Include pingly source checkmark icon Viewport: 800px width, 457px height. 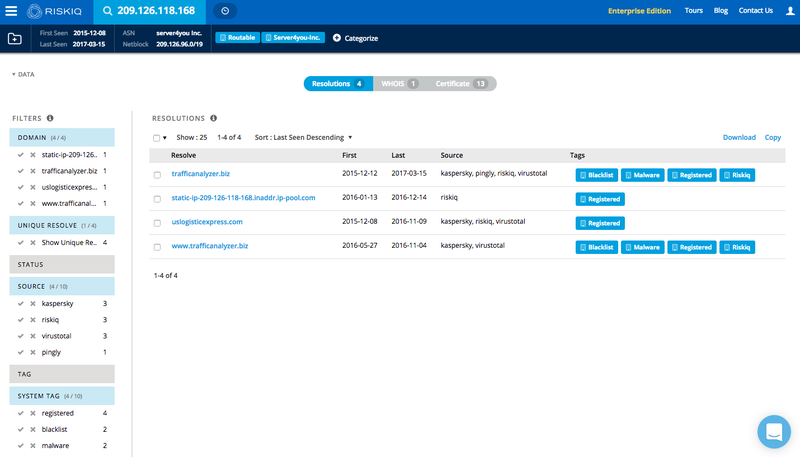[20, 352]
